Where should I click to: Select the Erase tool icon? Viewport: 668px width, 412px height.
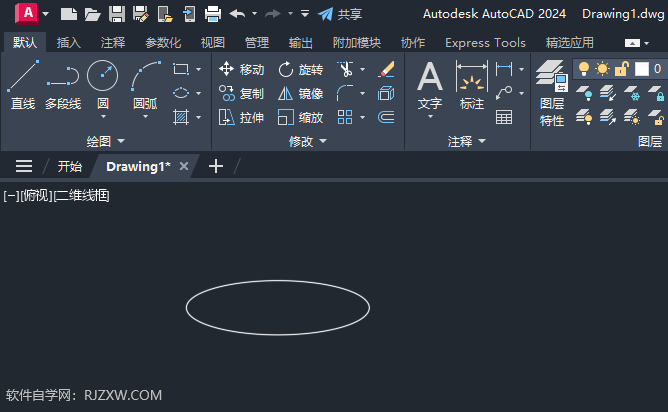coord(386,69)
